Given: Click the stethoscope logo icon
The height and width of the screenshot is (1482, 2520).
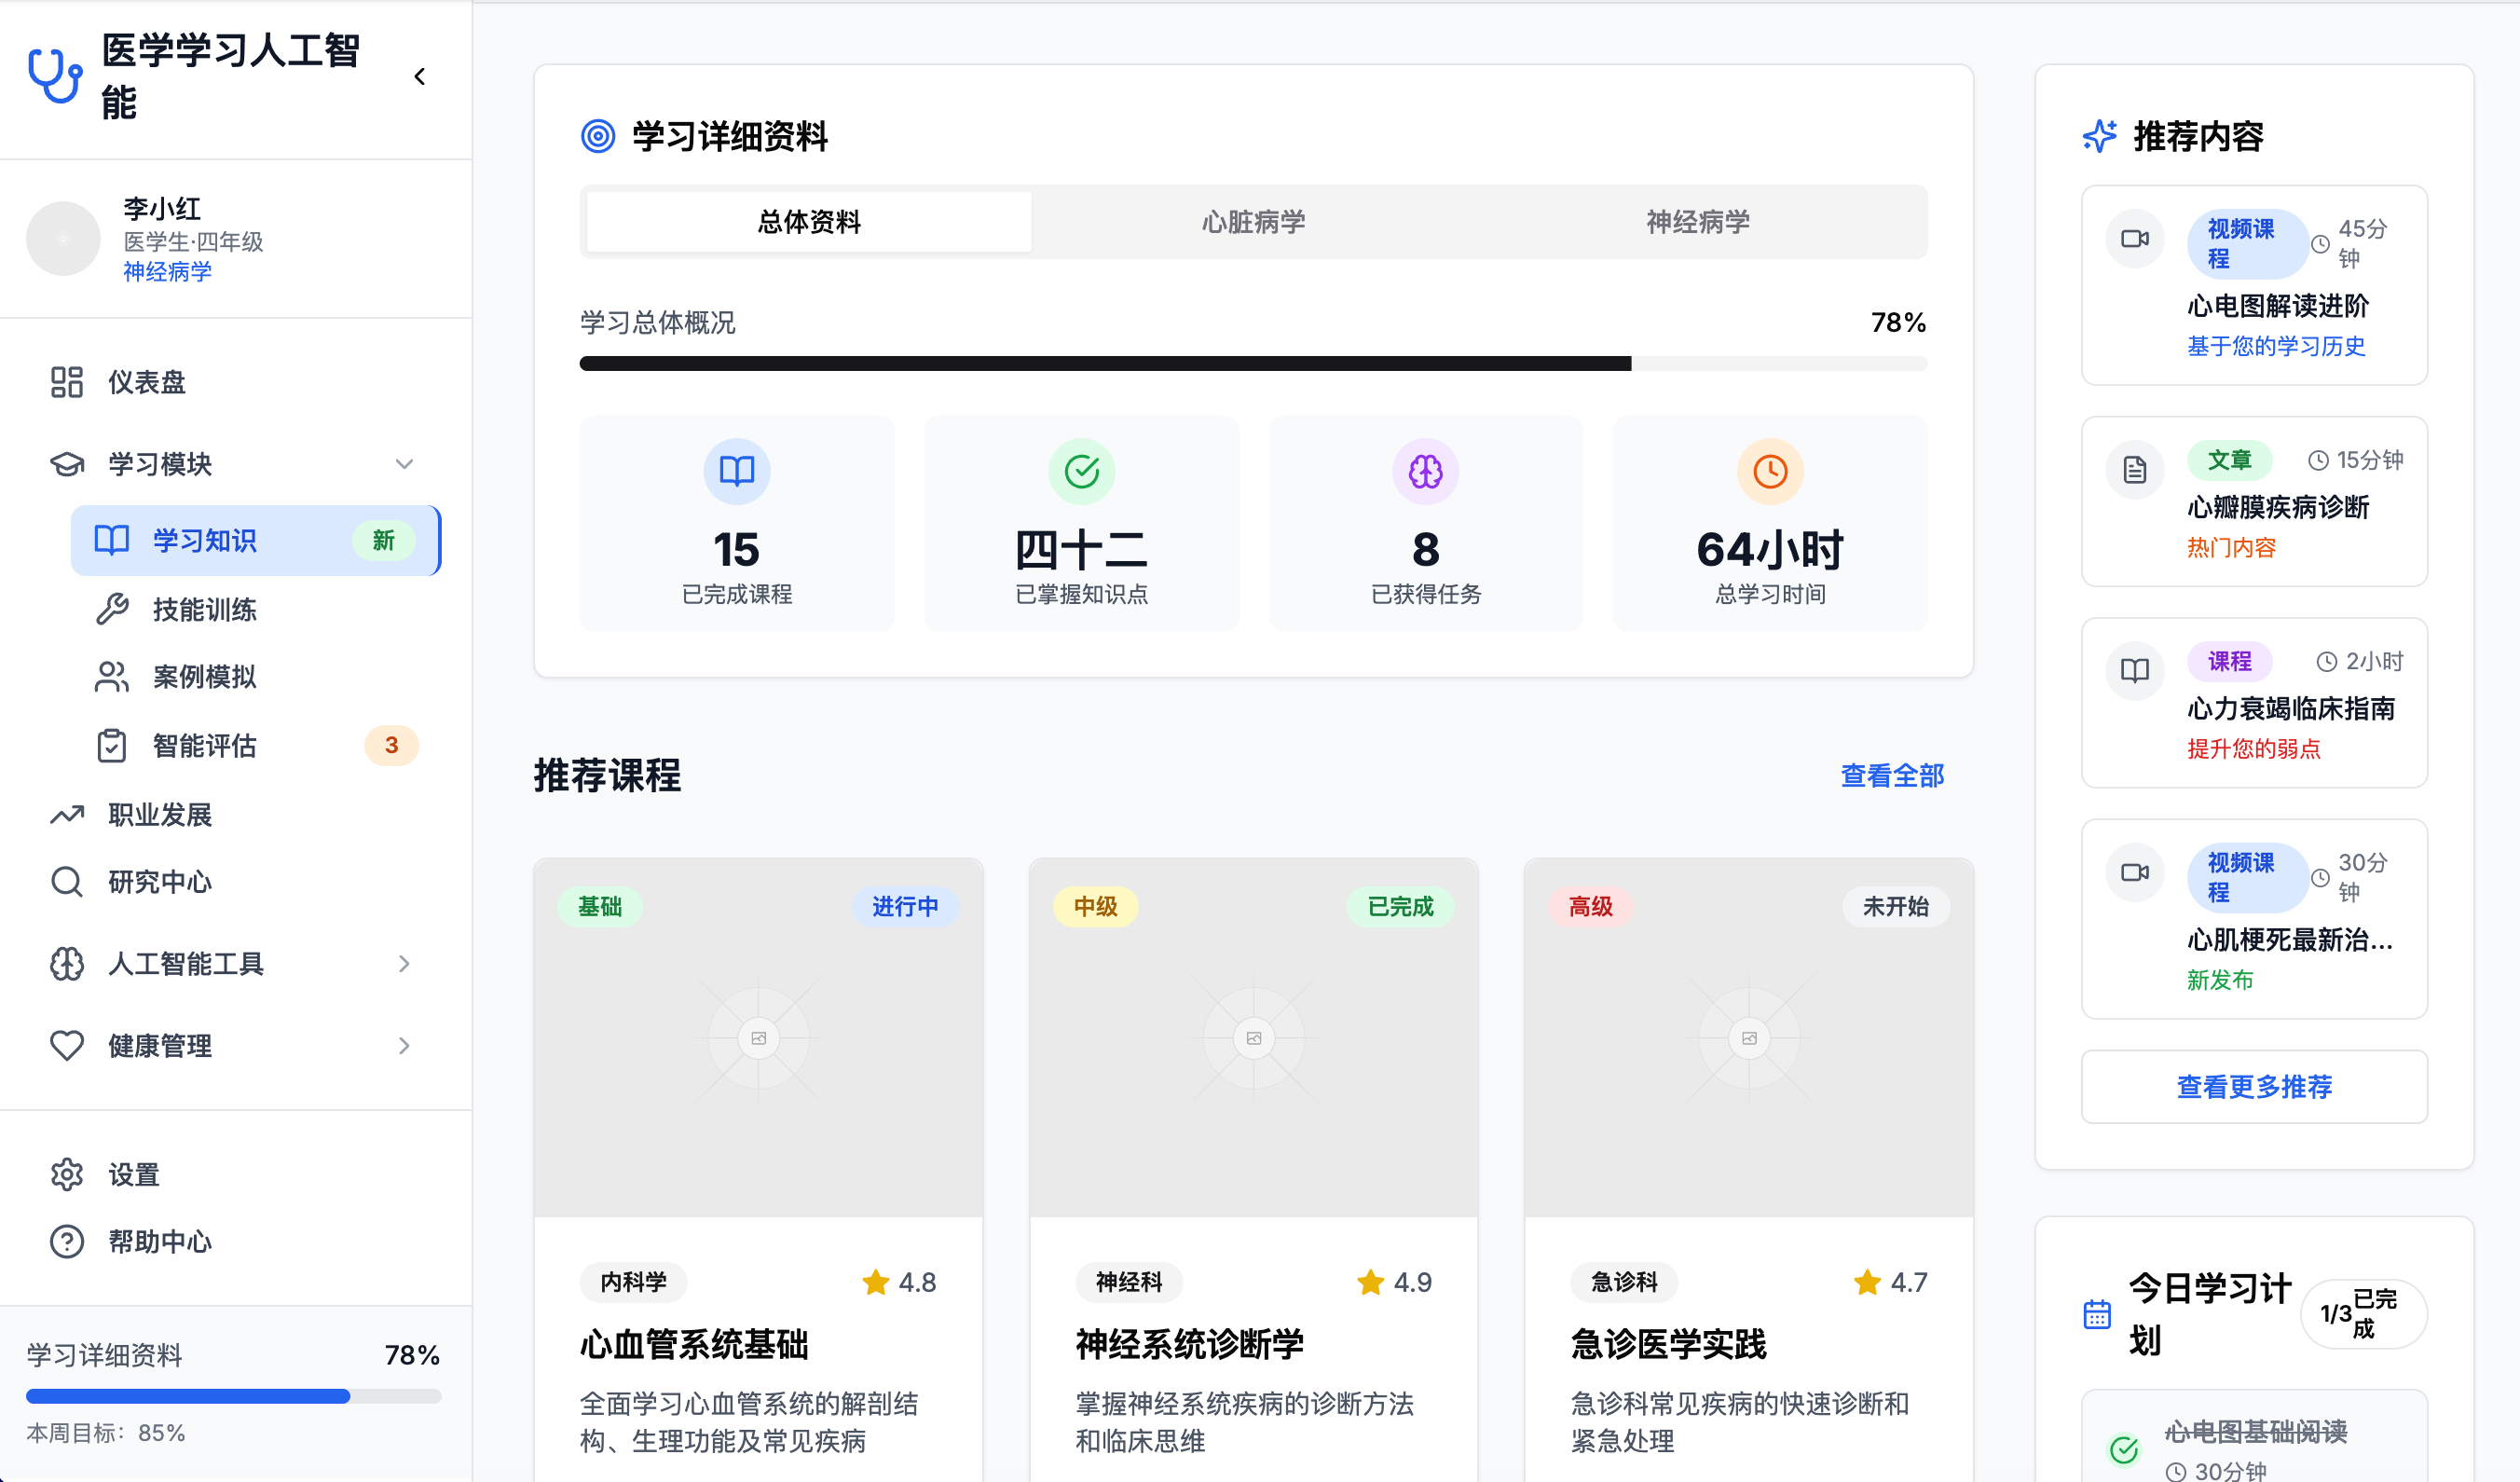Looking at the screenshot, I should [x=54, y=76].
